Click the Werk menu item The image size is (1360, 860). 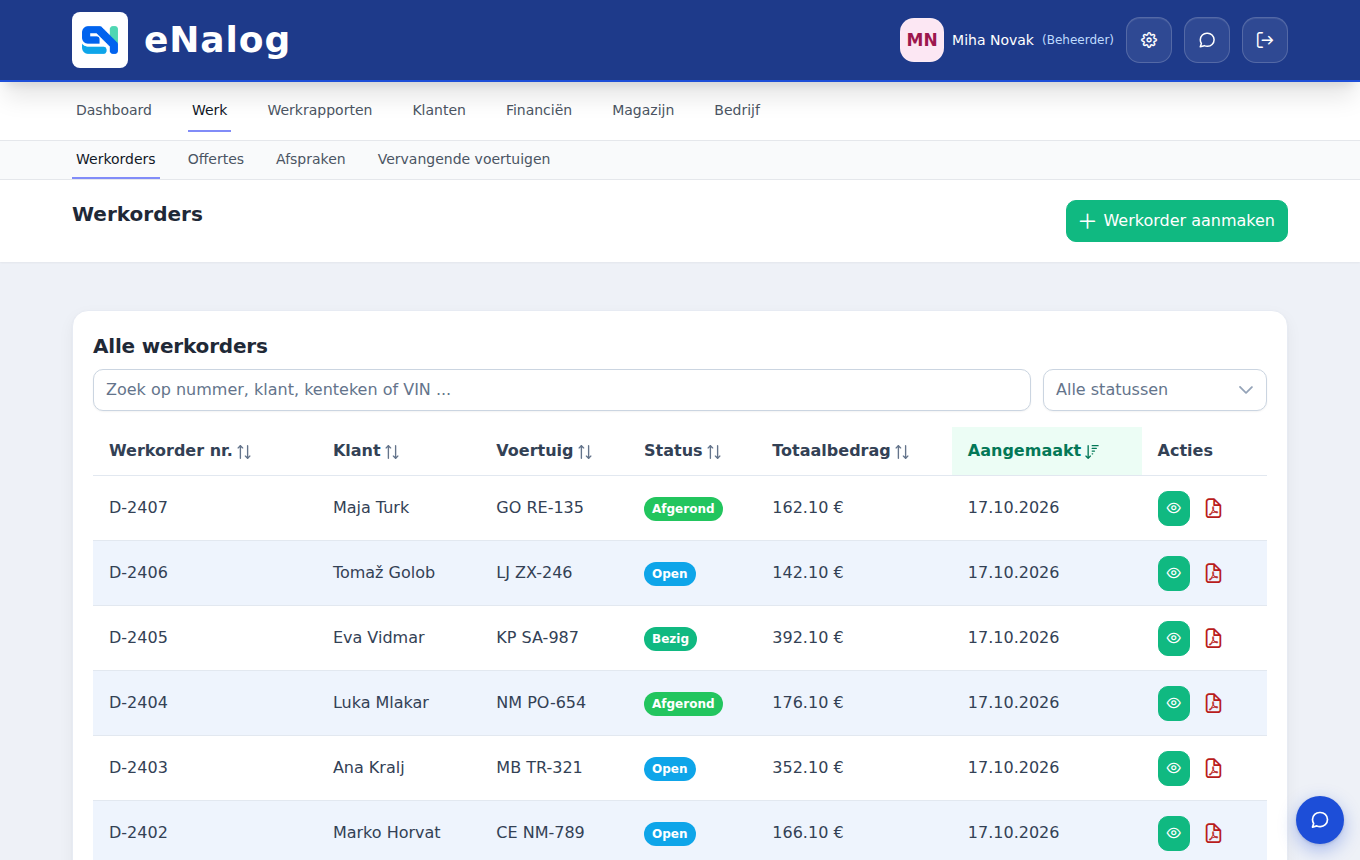click(210, 110)
